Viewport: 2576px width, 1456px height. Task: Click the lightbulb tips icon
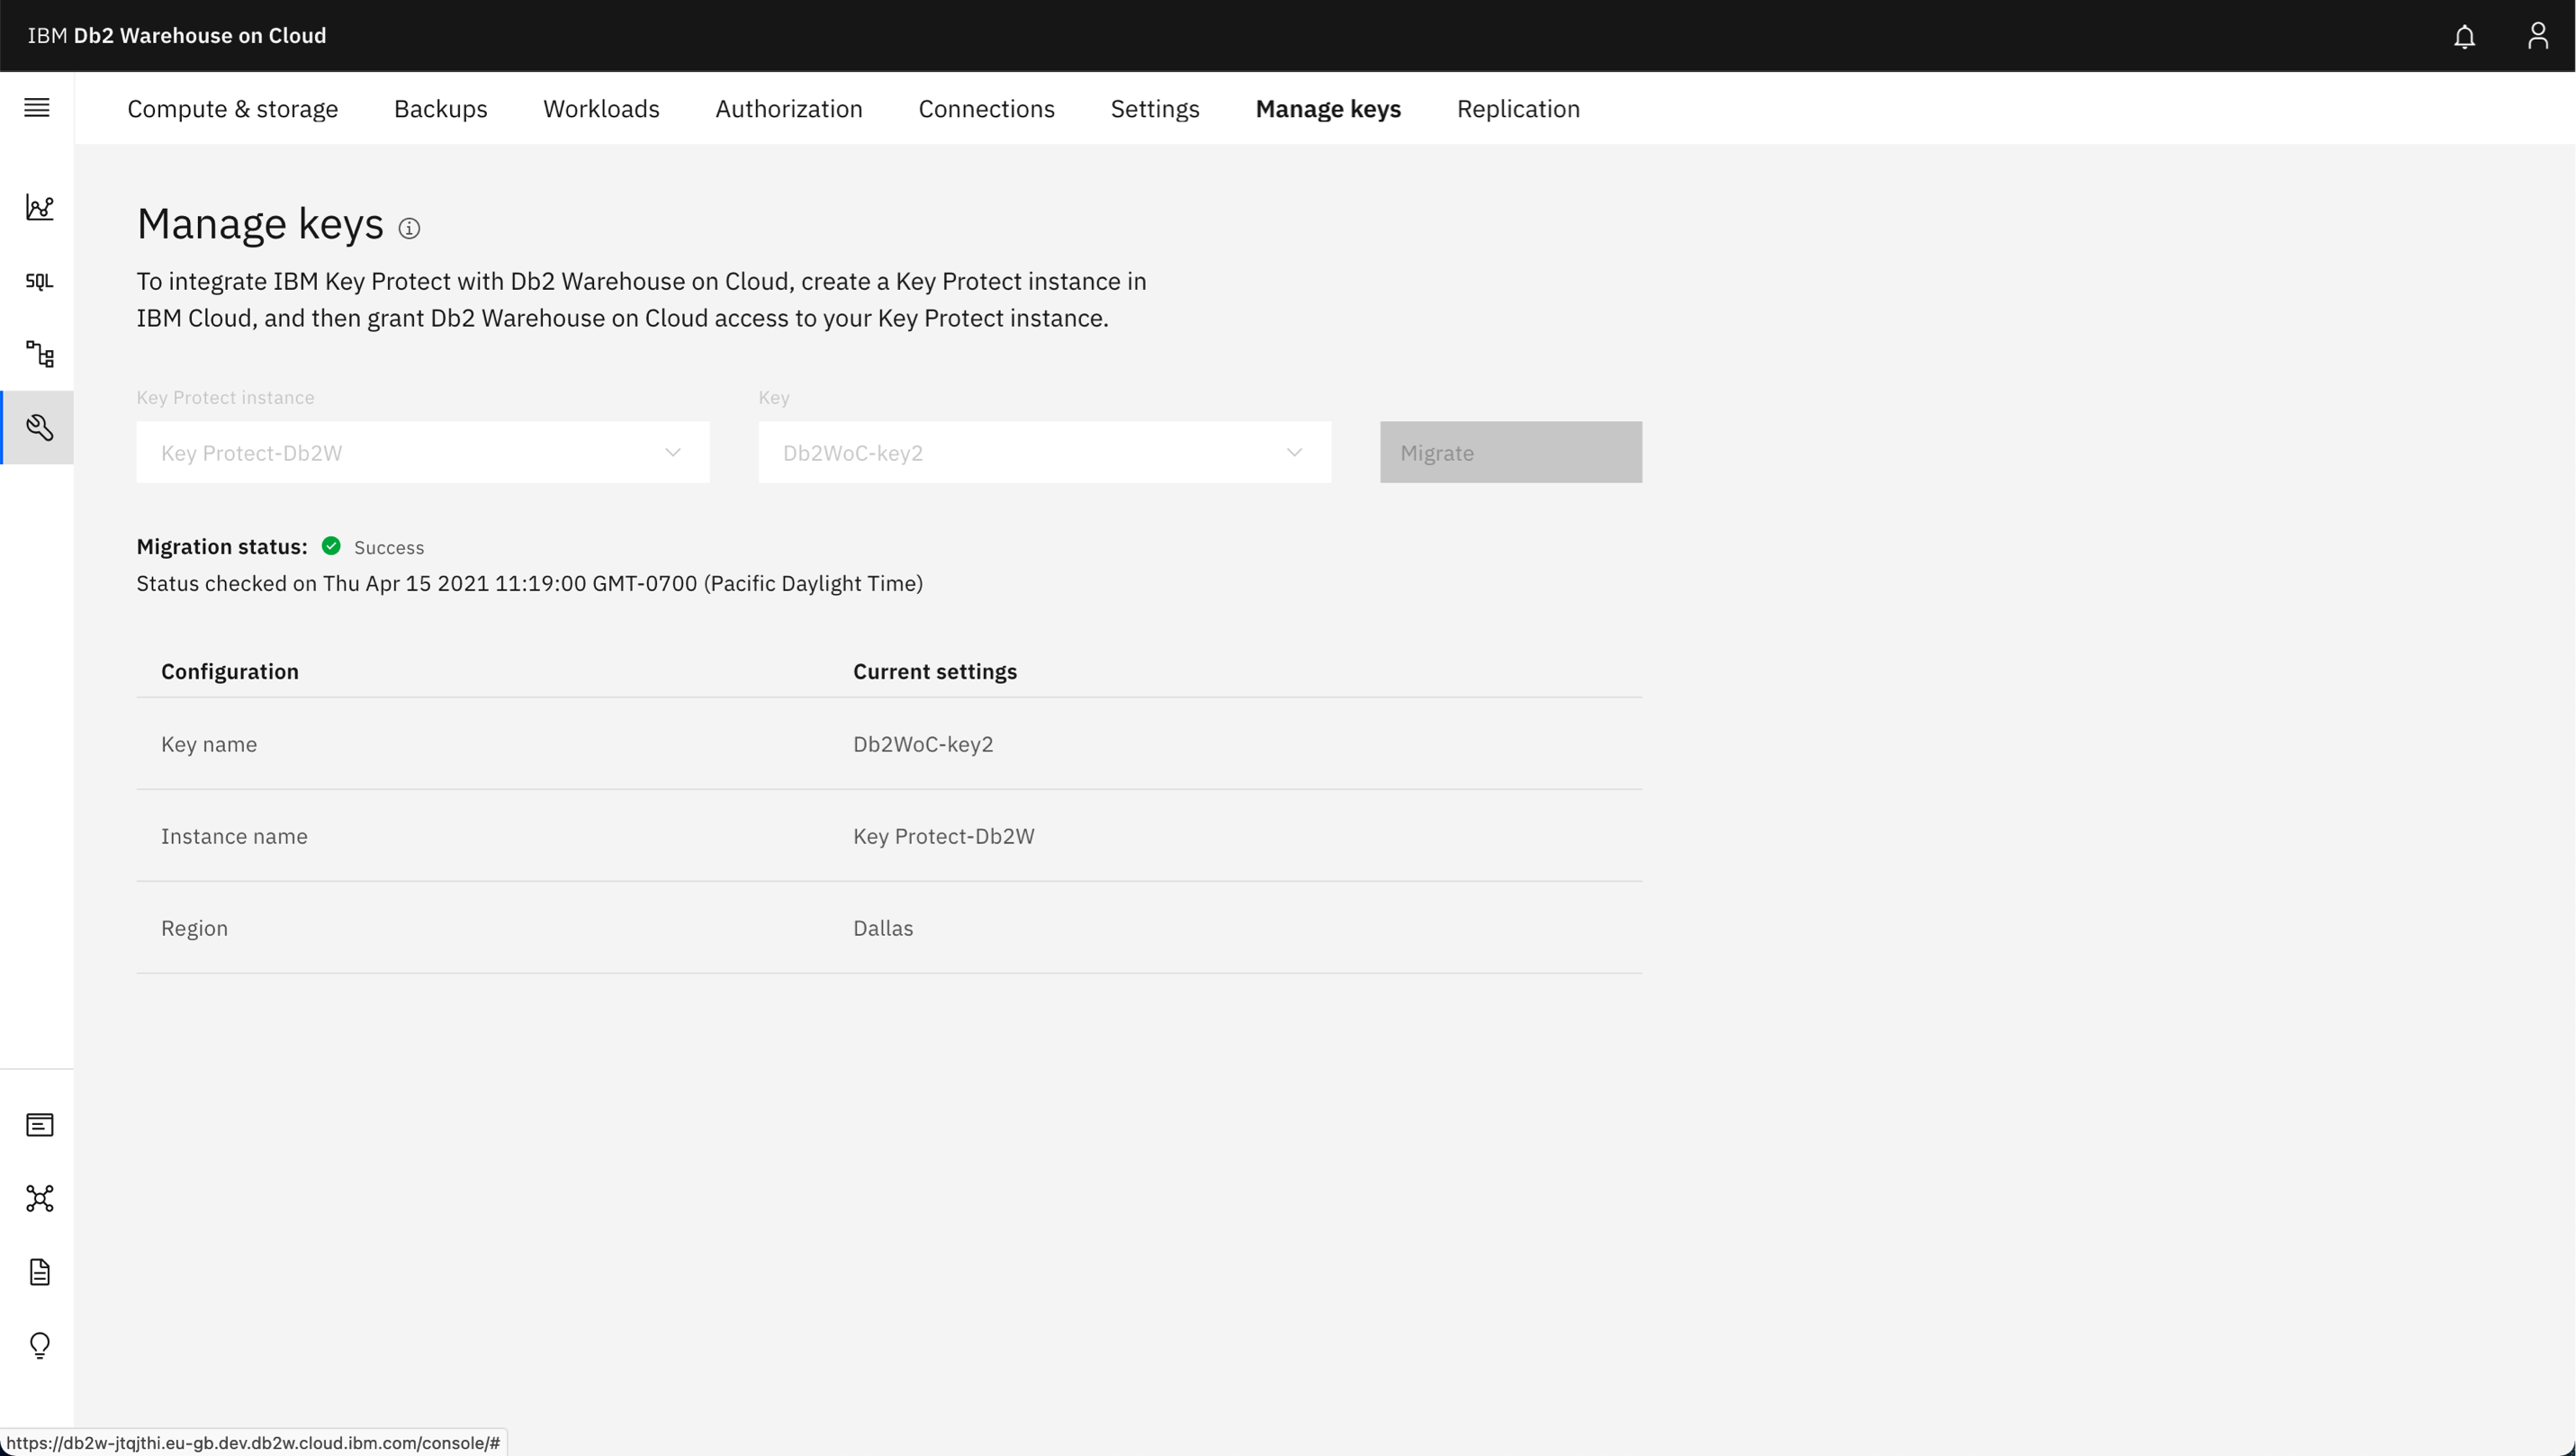39,1345
